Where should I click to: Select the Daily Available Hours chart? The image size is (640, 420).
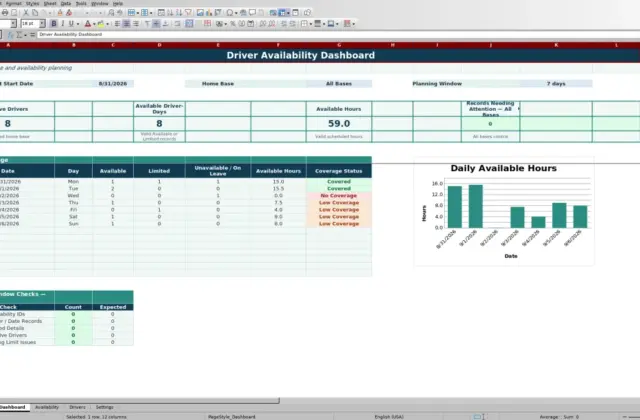504,211
